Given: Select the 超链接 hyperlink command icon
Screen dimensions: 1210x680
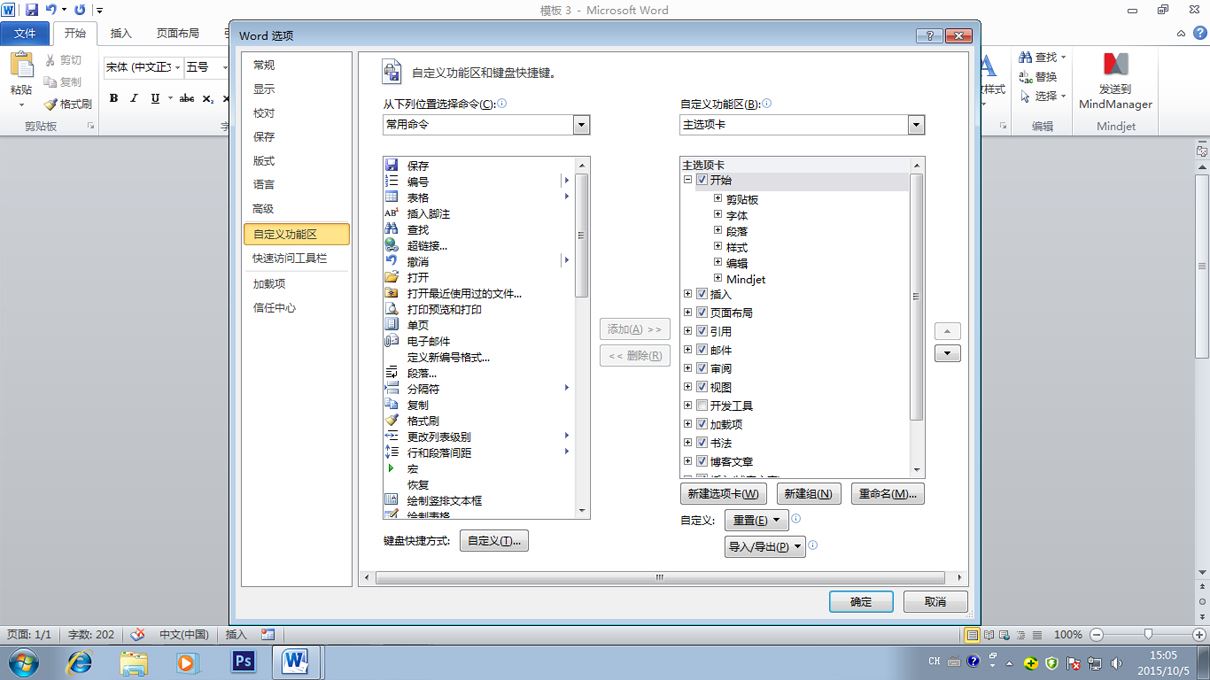Looking at the screenshot, I should [x=392, y=245].
